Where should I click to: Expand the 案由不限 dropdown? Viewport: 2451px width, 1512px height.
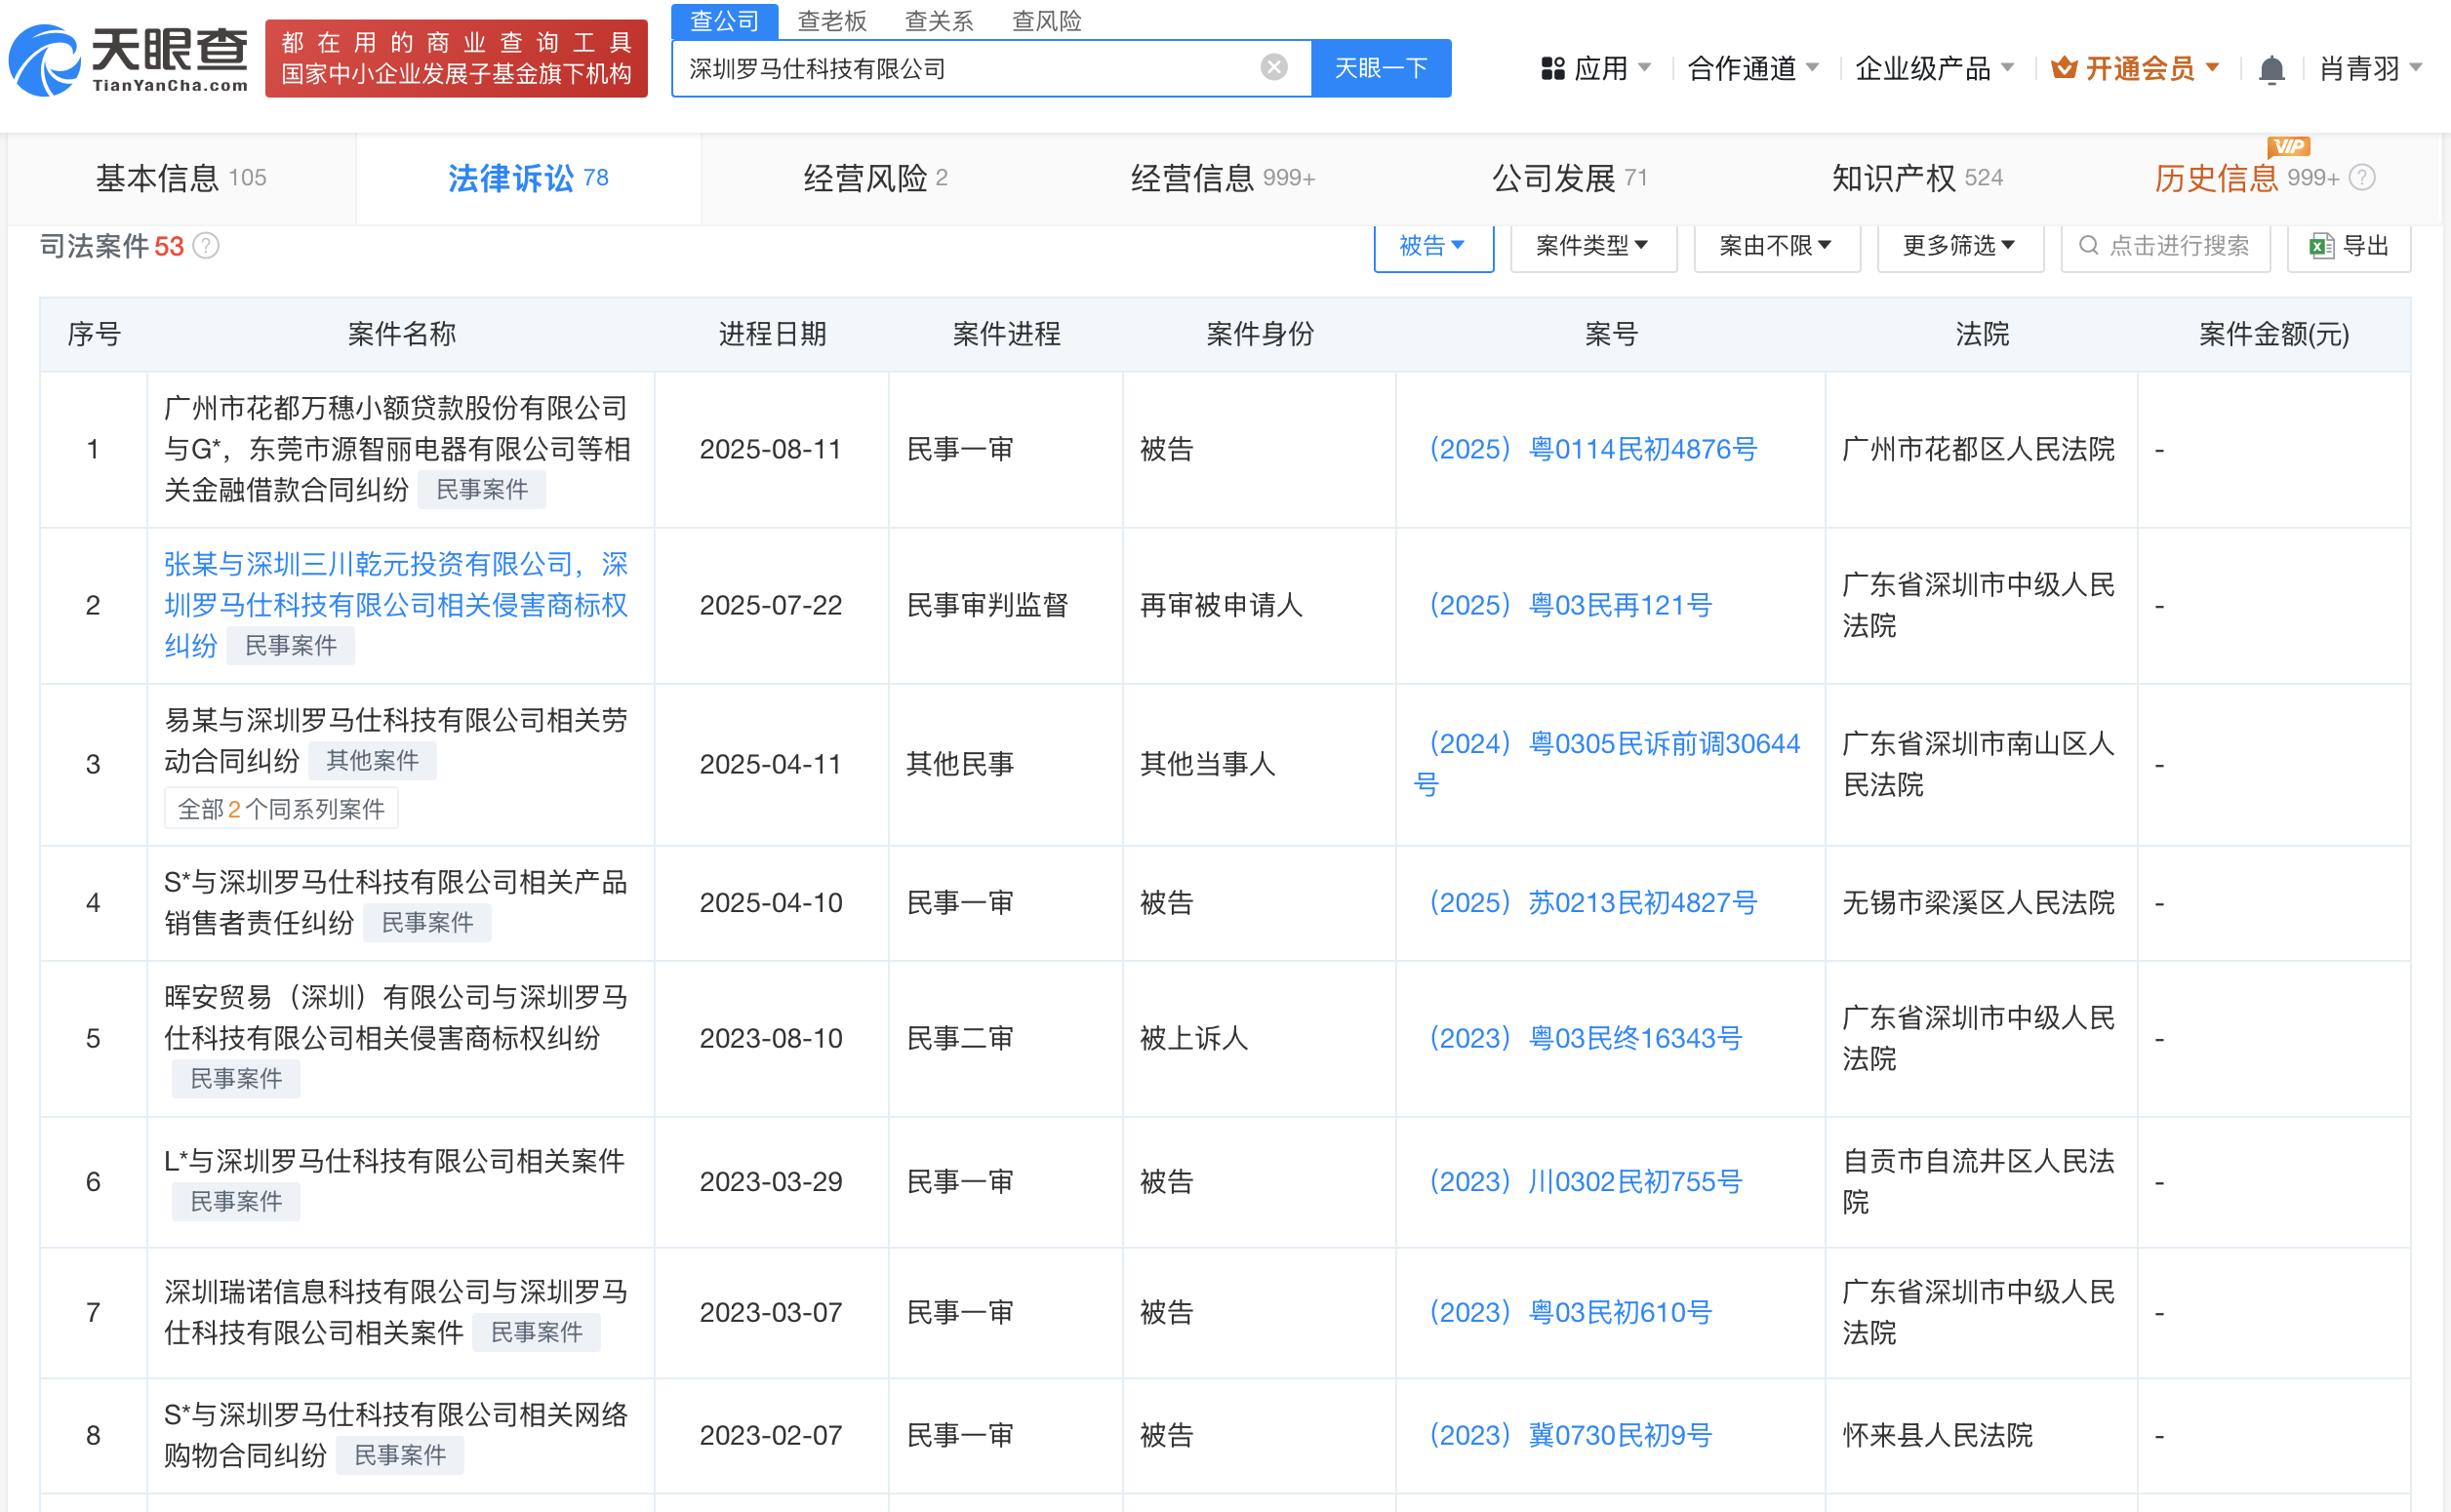point(1775,246)
